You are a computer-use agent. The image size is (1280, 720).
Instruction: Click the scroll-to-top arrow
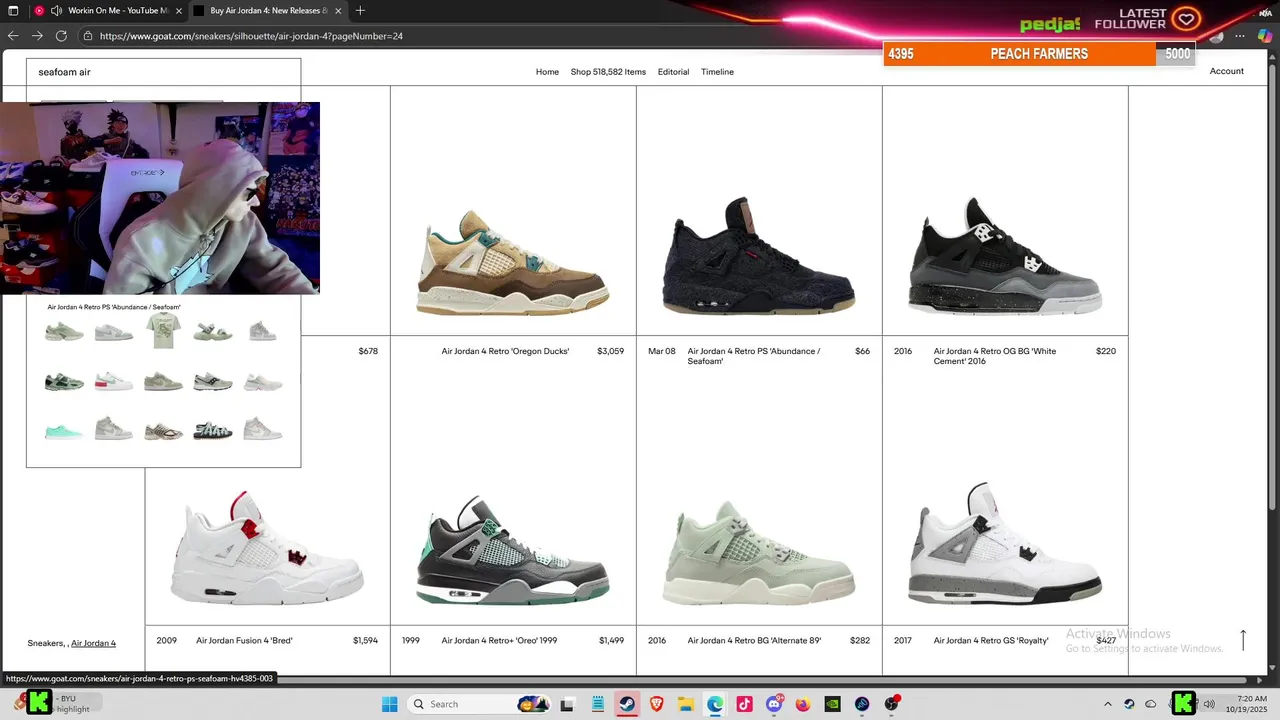[x=1243, y=640]
